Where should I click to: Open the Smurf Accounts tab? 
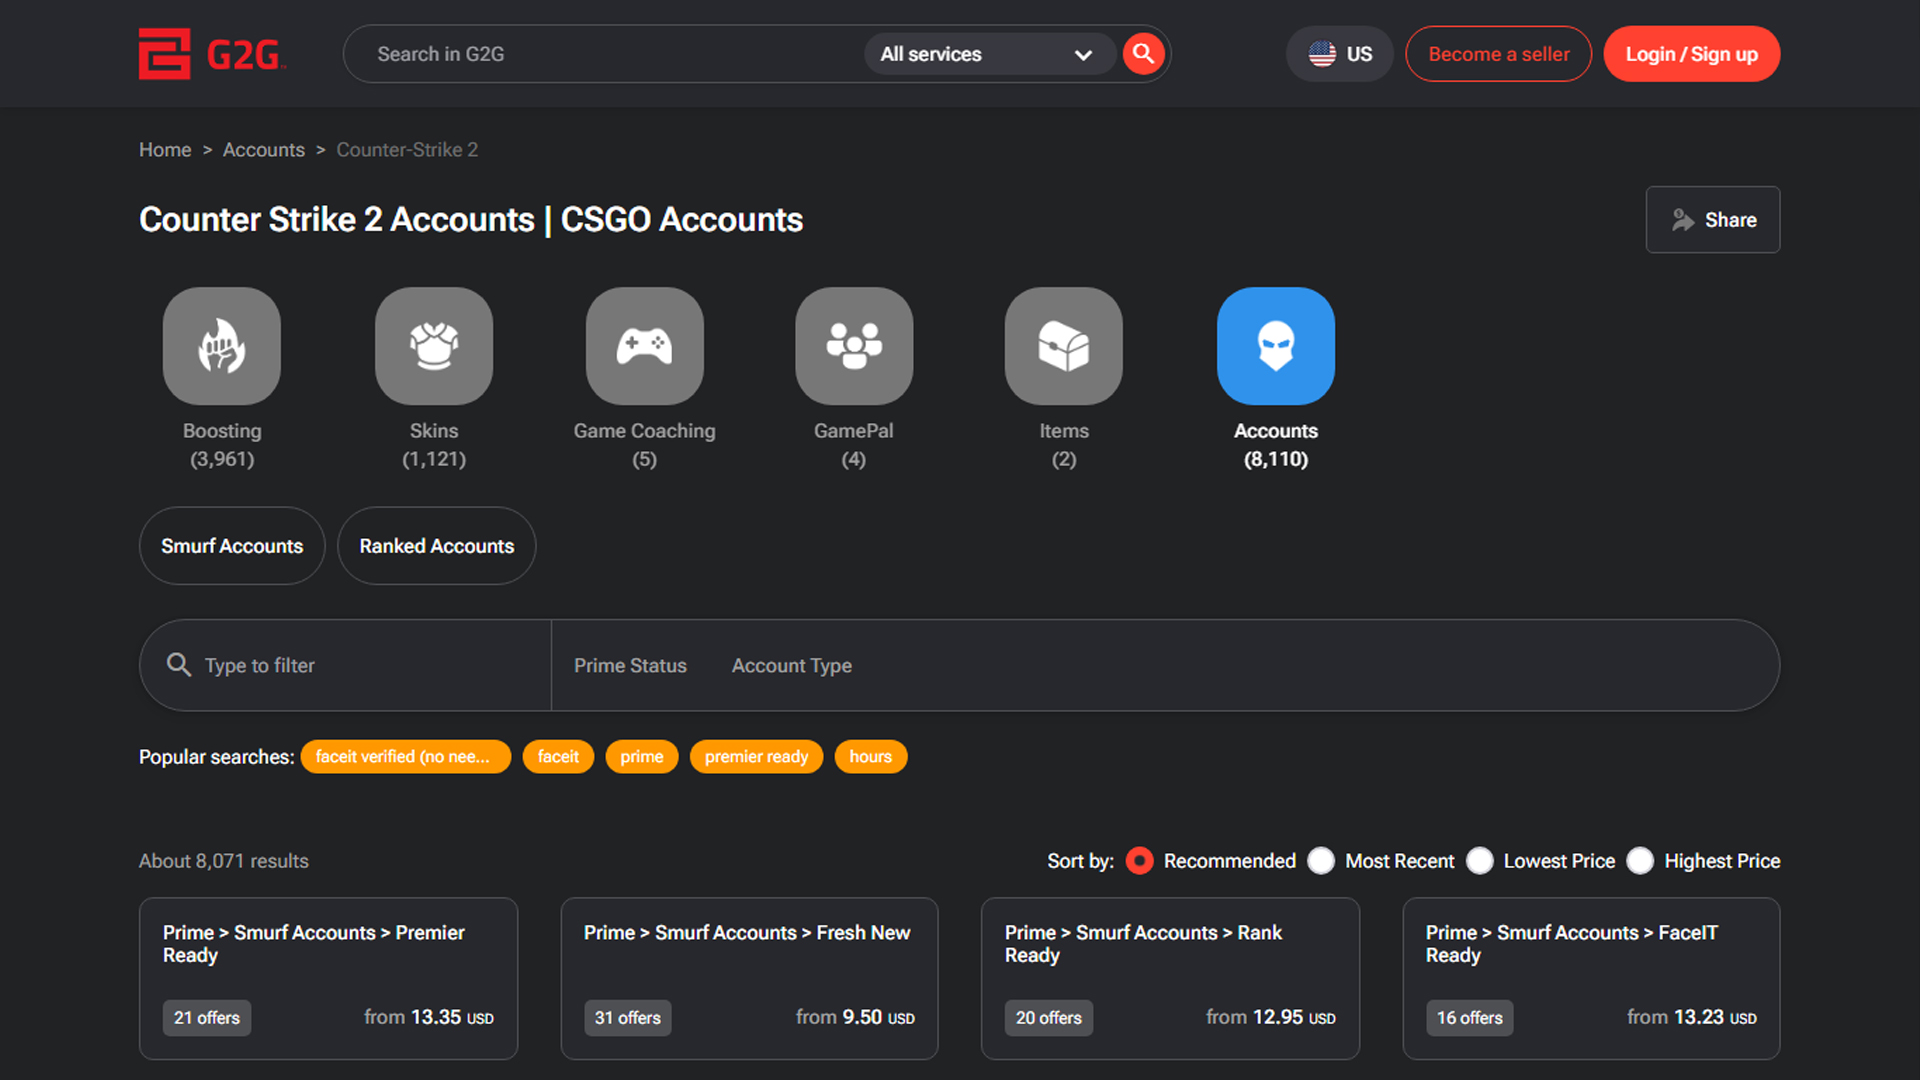tap(231, 546)
